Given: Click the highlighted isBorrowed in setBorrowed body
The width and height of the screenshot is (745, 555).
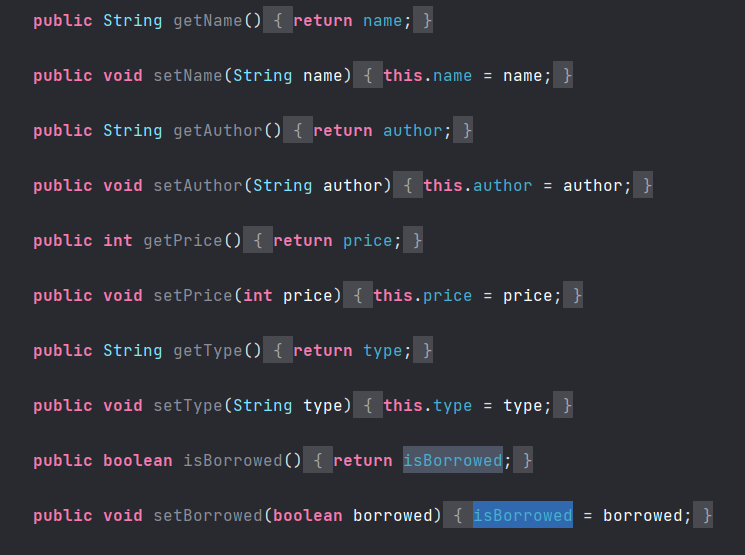Looking at the screenshot, I should point(523,516).
